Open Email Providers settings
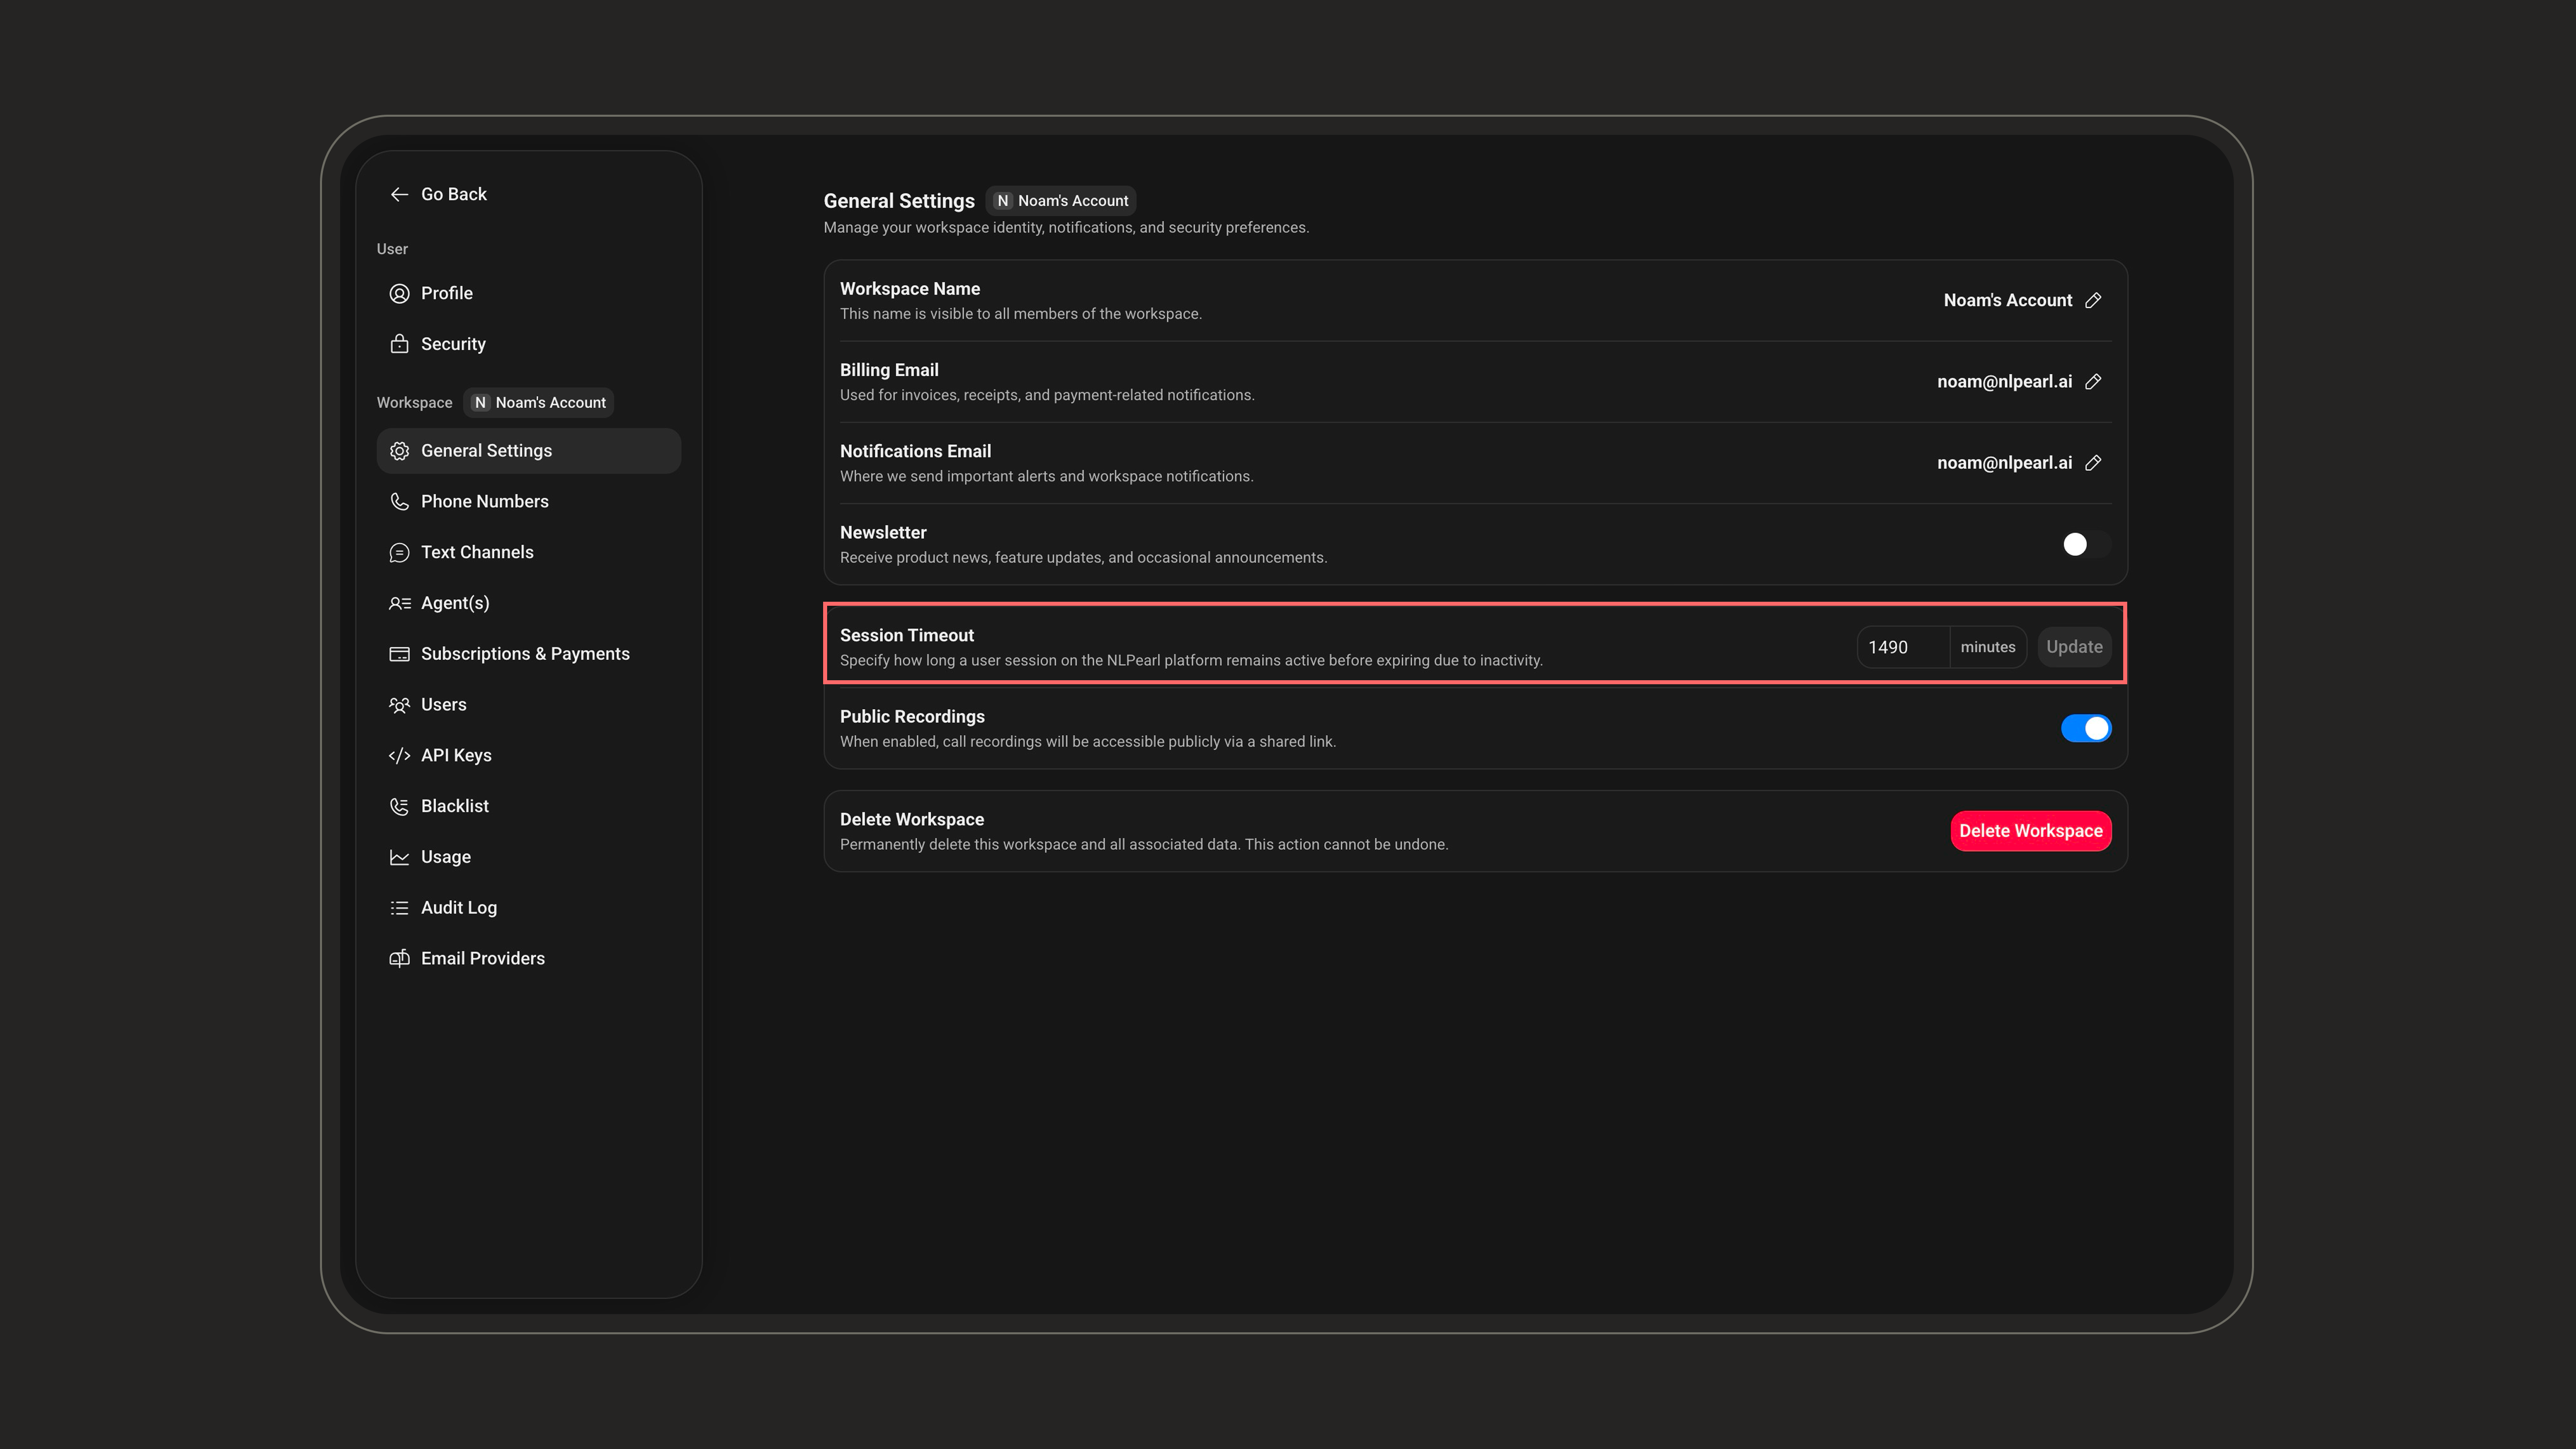This screenshot has height=1449, width=2576. tap(528, 958)
